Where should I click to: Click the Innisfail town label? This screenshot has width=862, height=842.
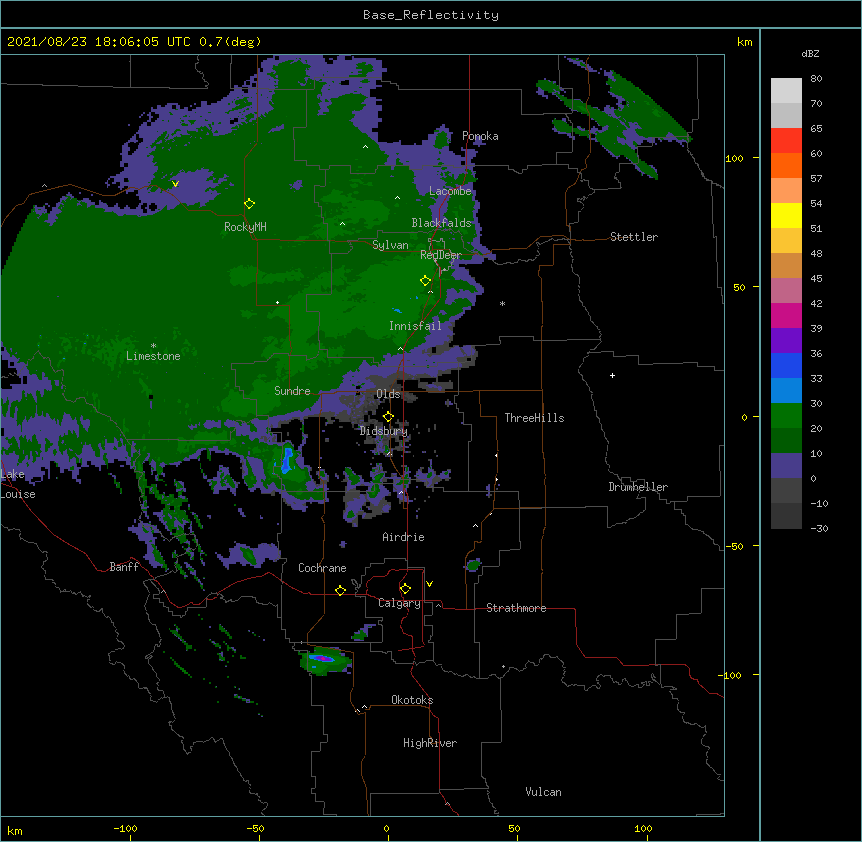tap(415, 326)
